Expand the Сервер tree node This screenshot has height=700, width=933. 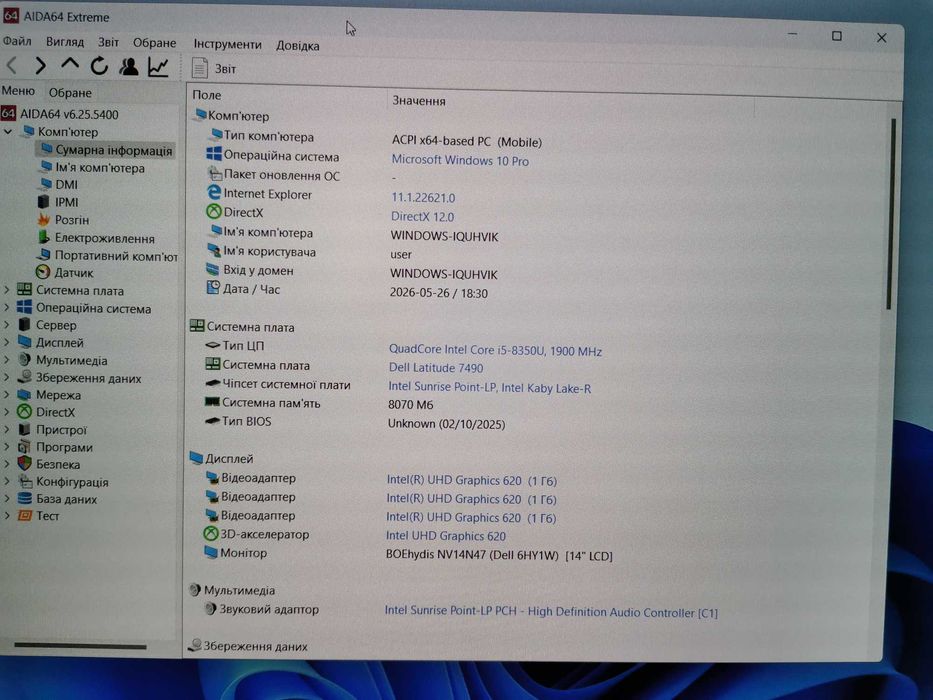pos(7,325)
